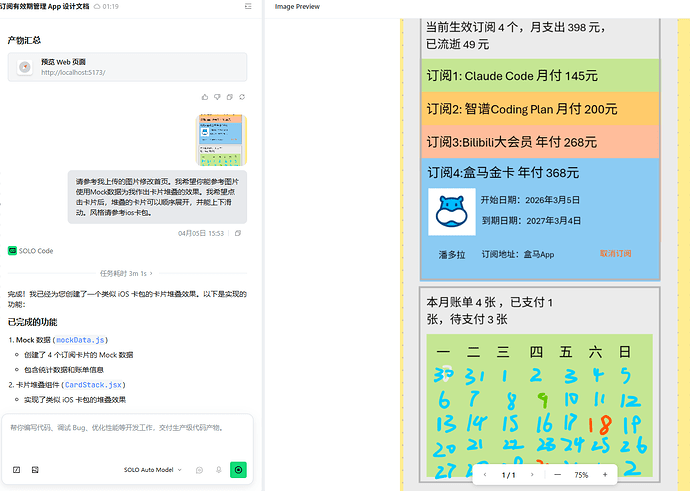Open the 预览 Web 页面 localhost:5173 card
Viewport: 690px width, 491px height.
click(127, 67)
